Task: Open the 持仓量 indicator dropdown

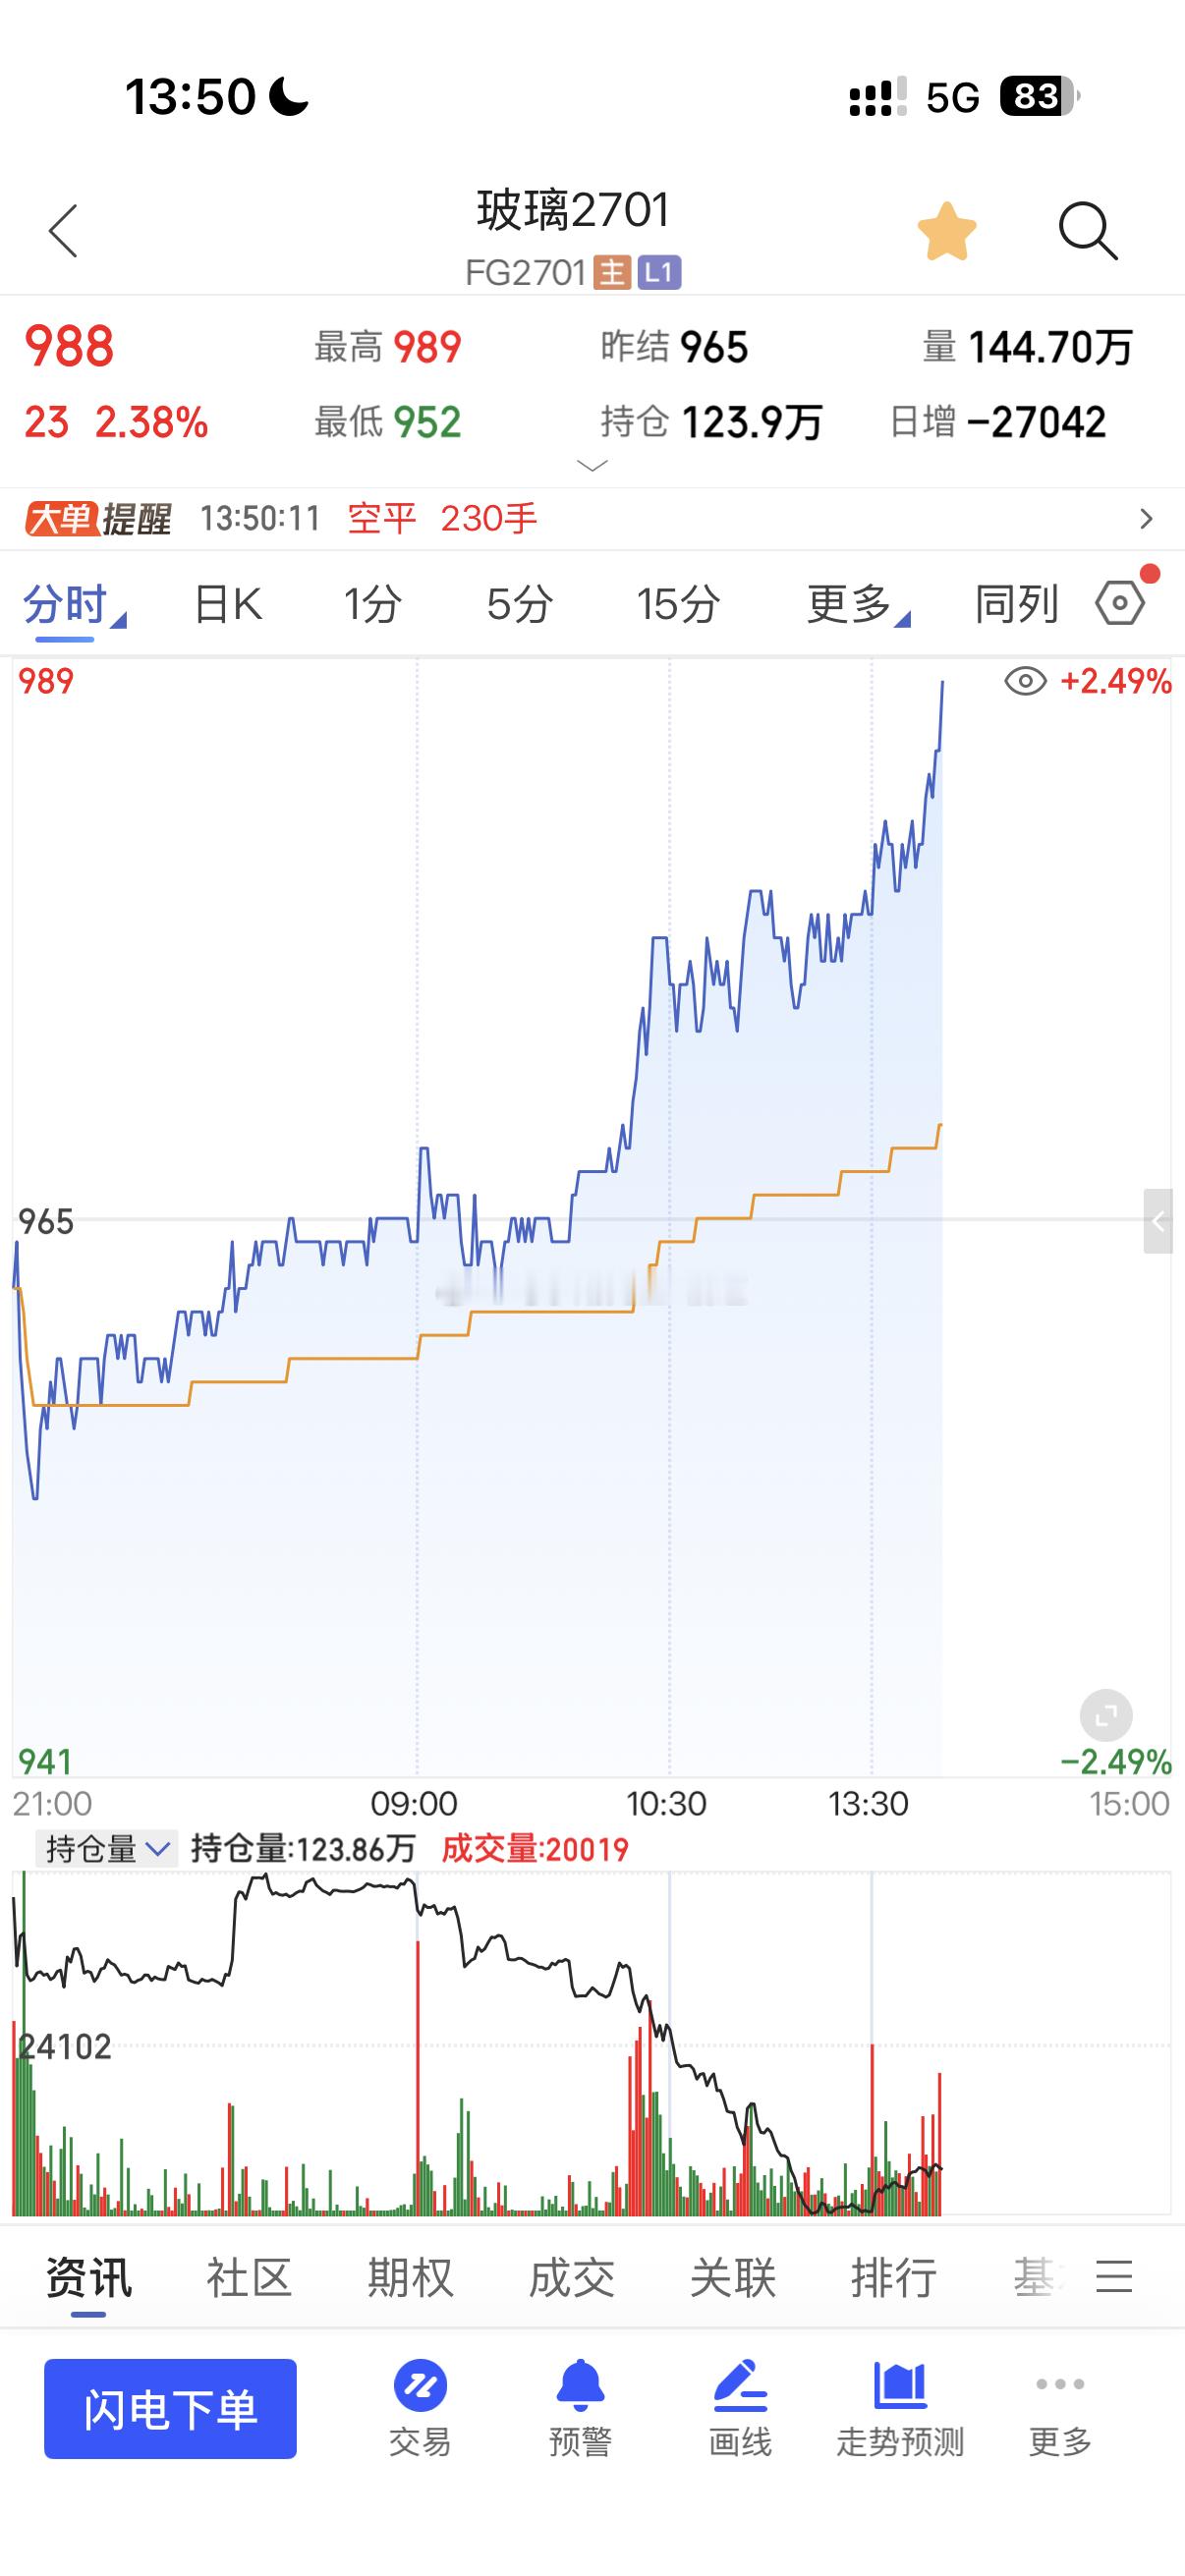Action: click(x=107, y=1849)
